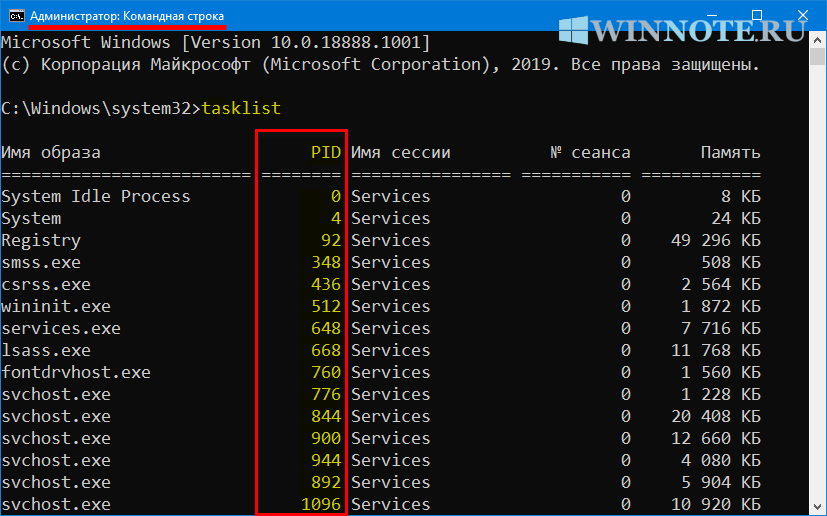Click memory value "1 560 КБ"
The image size is (827, 516).
click(x=721, y=372)
